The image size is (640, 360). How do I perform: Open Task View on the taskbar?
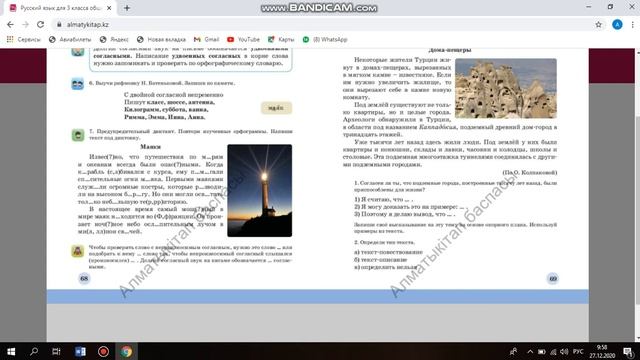tap(56, 351)
